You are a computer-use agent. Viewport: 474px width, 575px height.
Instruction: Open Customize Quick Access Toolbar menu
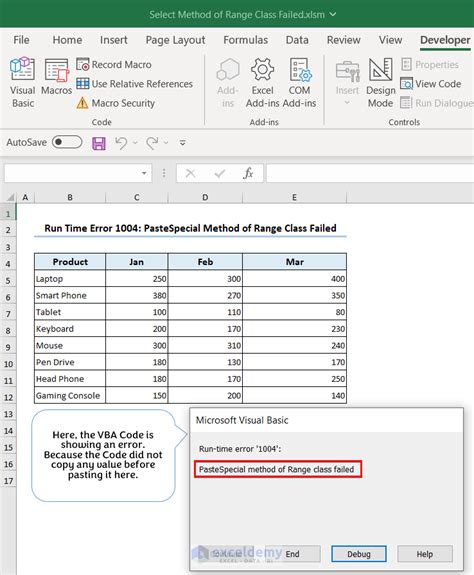182,143
